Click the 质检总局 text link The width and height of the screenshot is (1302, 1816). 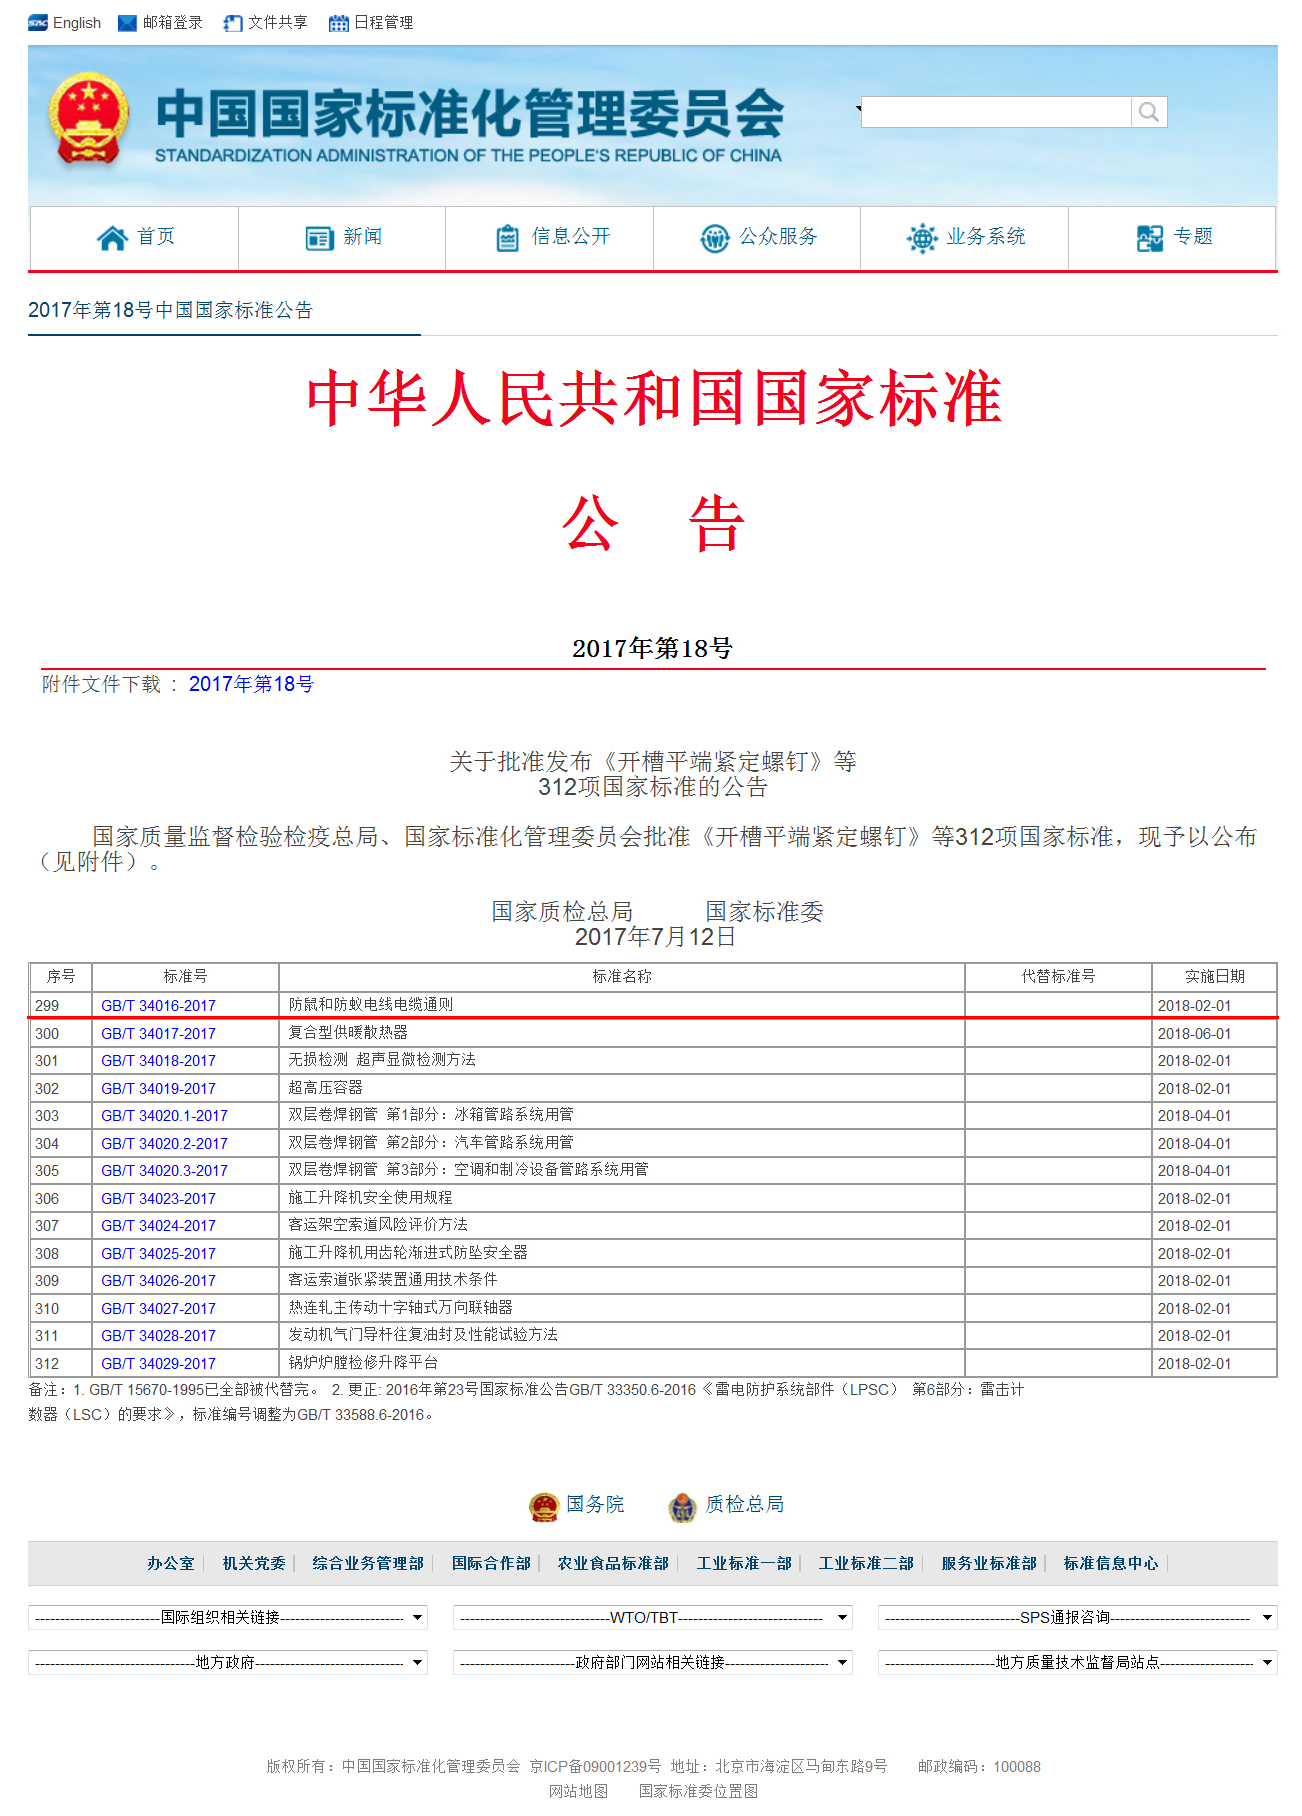coord(745,1505)
